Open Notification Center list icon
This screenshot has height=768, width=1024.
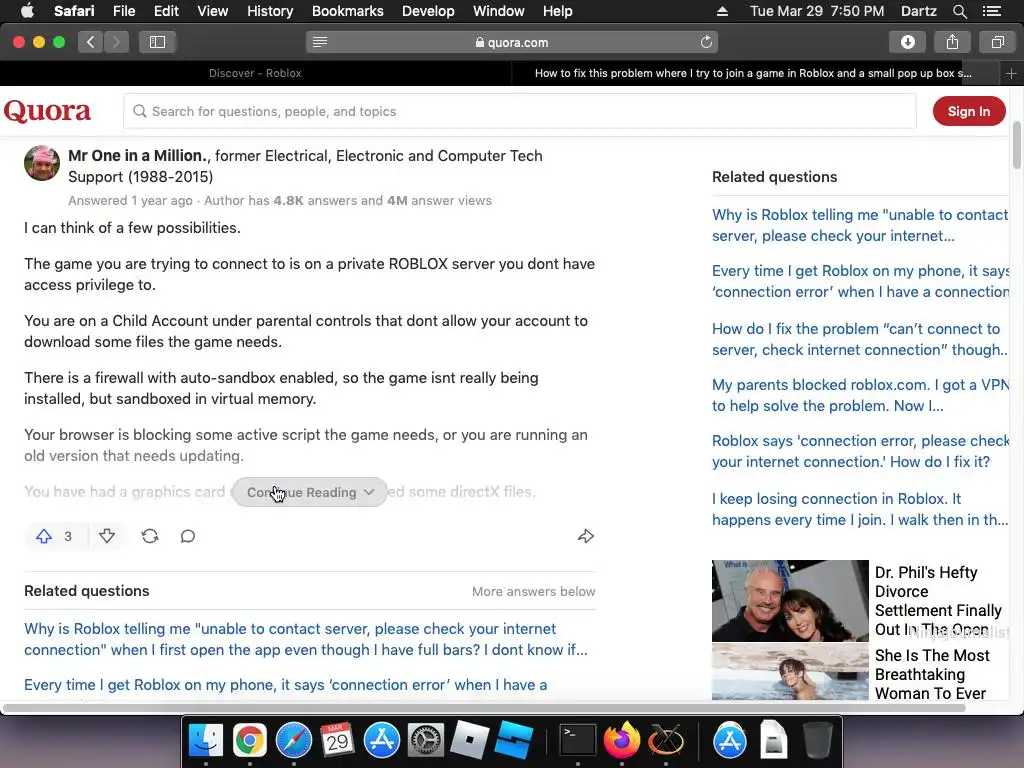(991, 11)
